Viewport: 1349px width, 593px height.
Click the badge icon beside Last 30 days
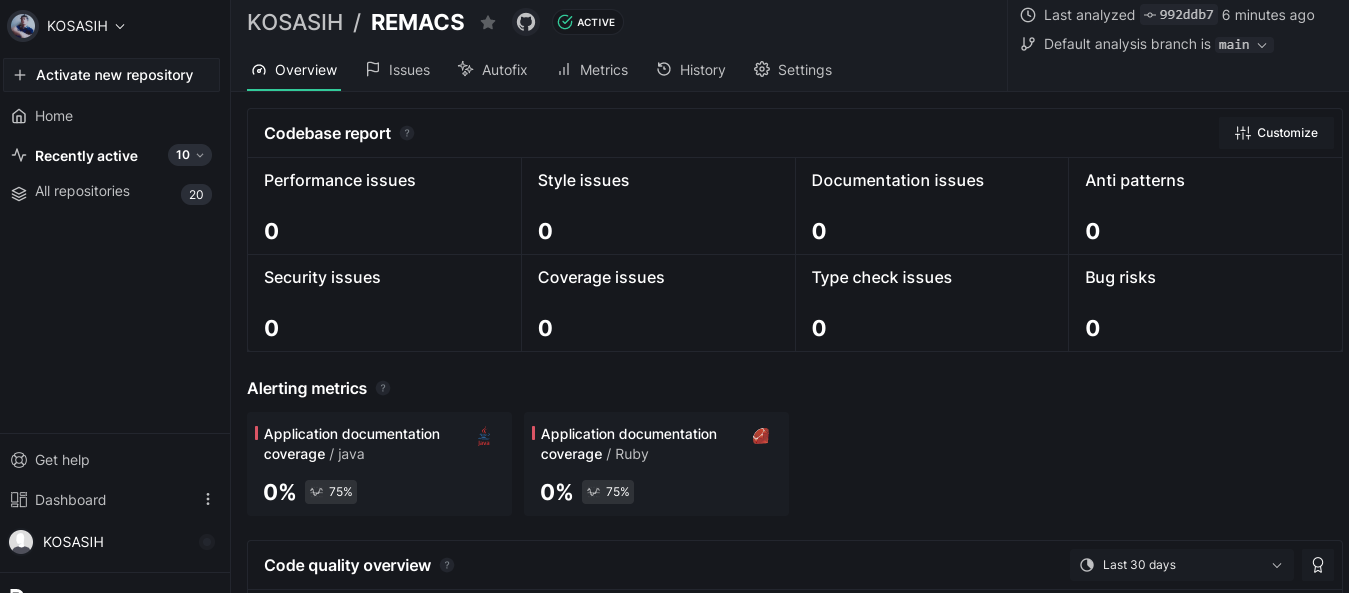(x=1318, y=565)
